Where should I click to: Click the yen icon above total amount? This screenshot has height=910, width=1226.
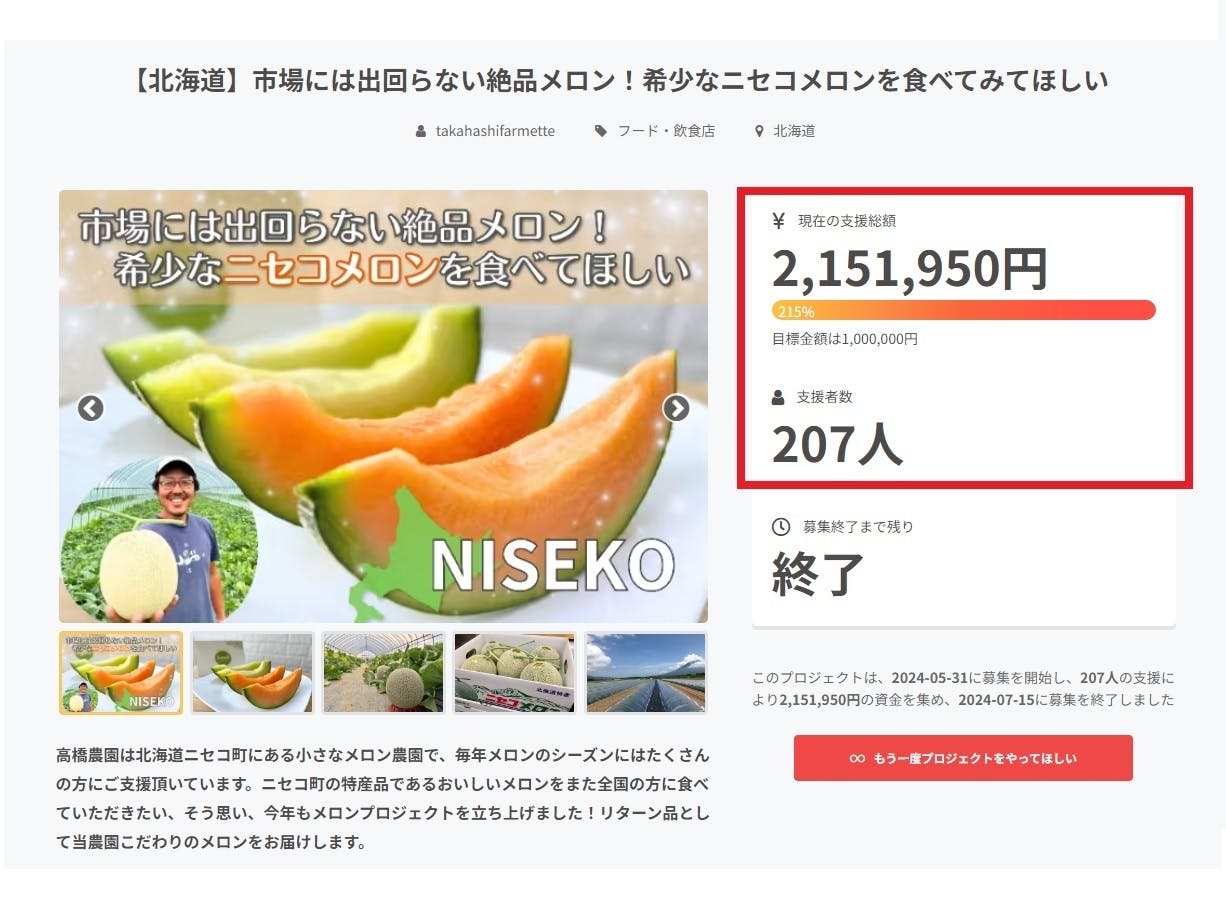(x=779, y=221)
